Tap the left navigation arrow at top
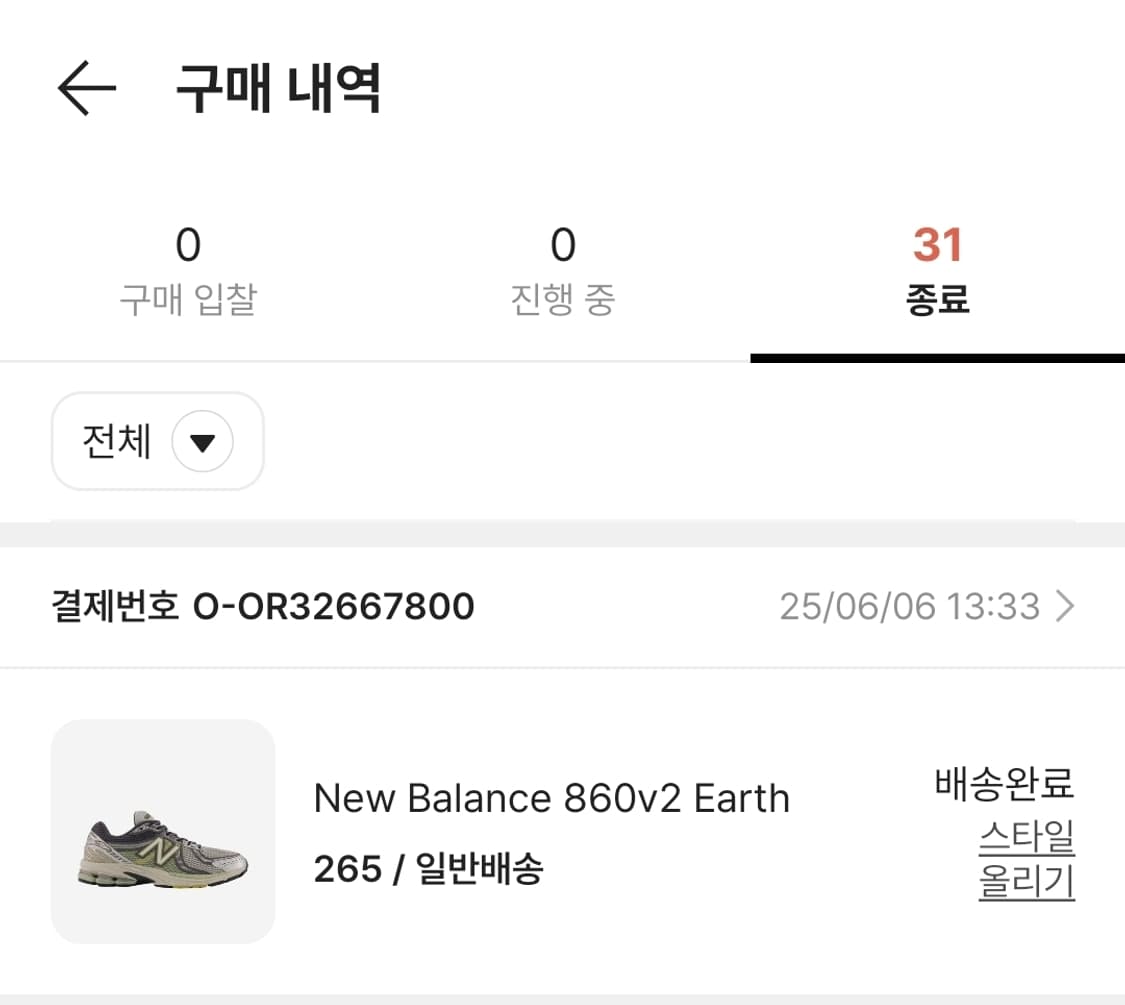 [88, 88]
